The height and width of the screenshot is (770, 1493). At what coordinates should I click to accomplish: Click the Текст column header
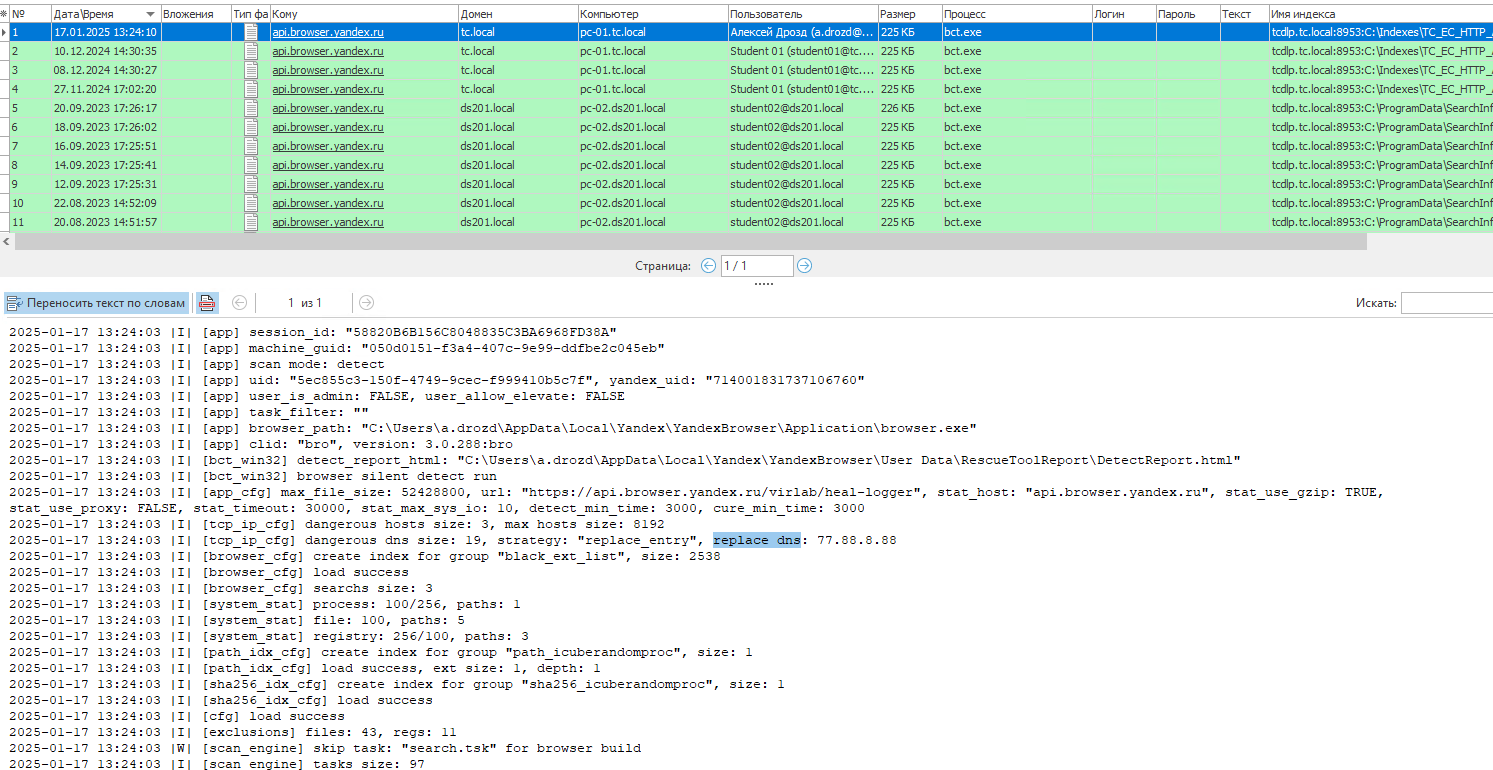coord(1244,14)
